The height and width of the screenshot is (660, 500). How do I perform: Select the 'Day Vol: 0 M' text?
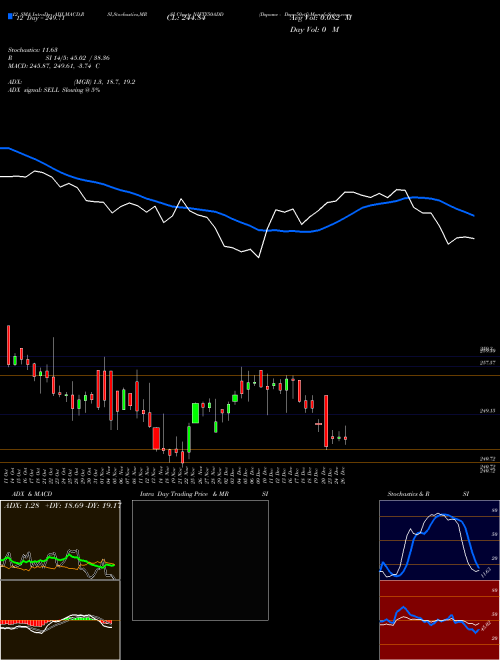pos(314,30)
